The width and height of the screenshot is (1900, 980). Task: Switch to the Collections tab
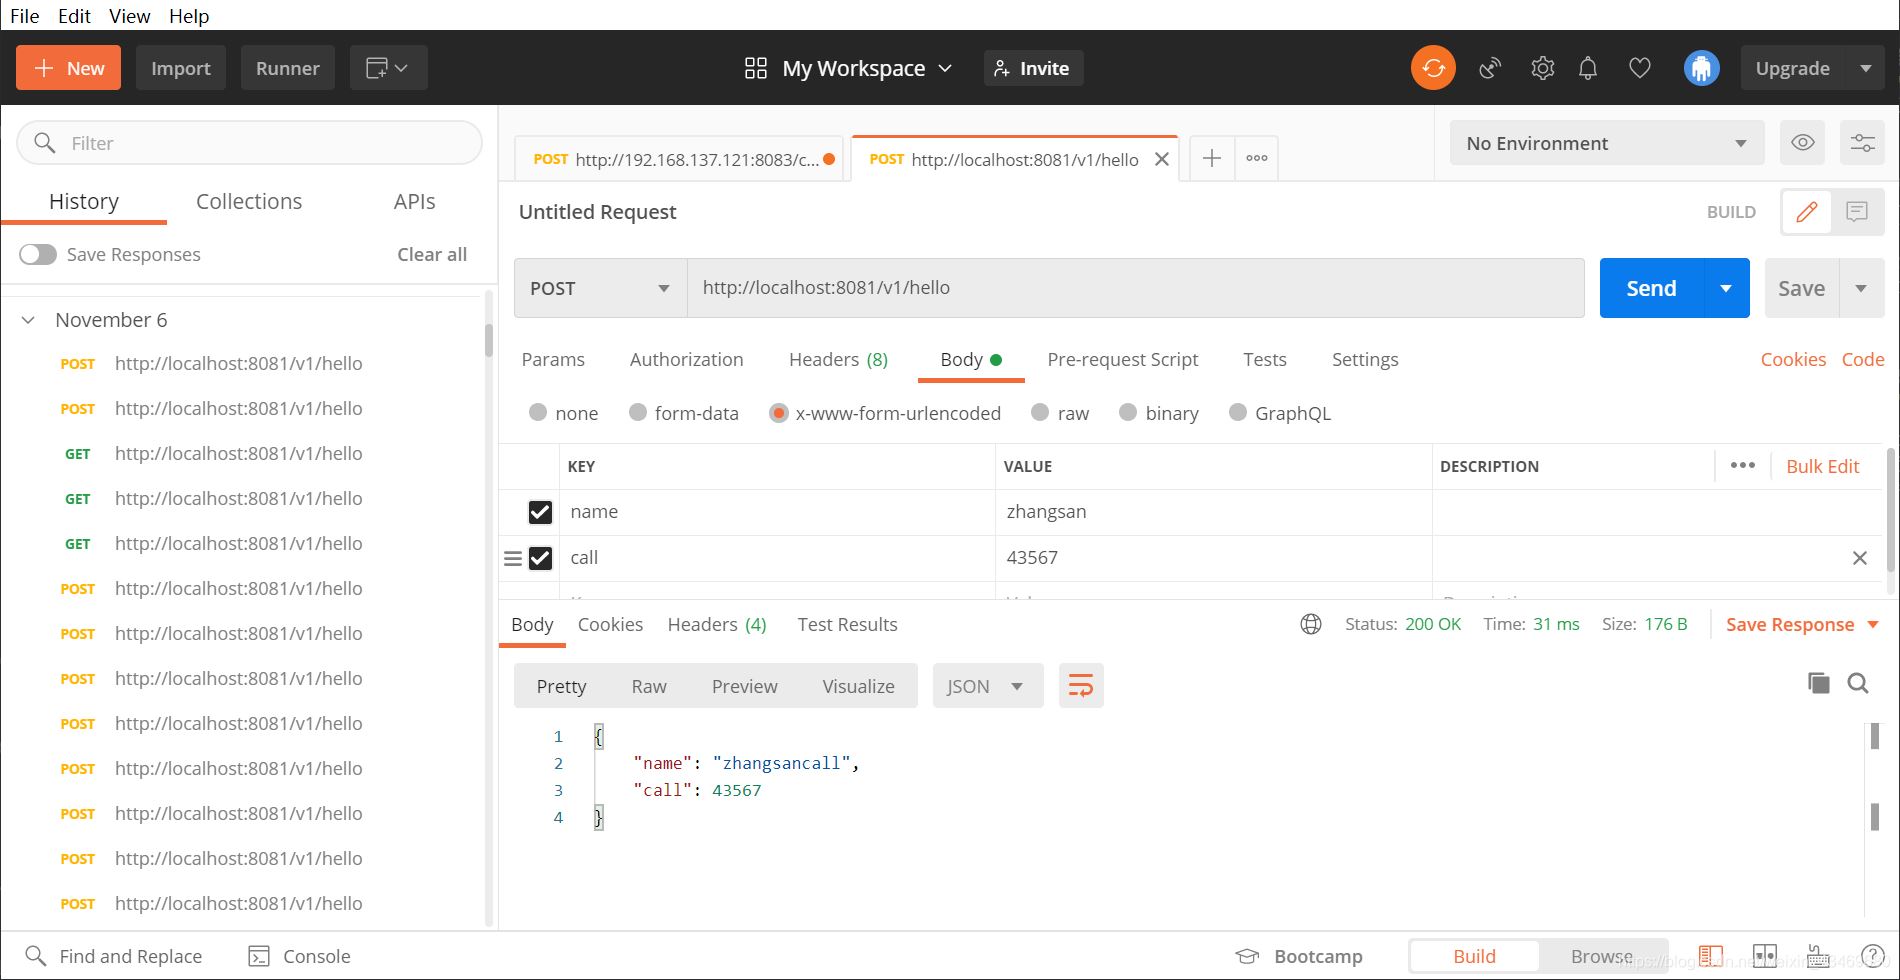click(248, 201)
